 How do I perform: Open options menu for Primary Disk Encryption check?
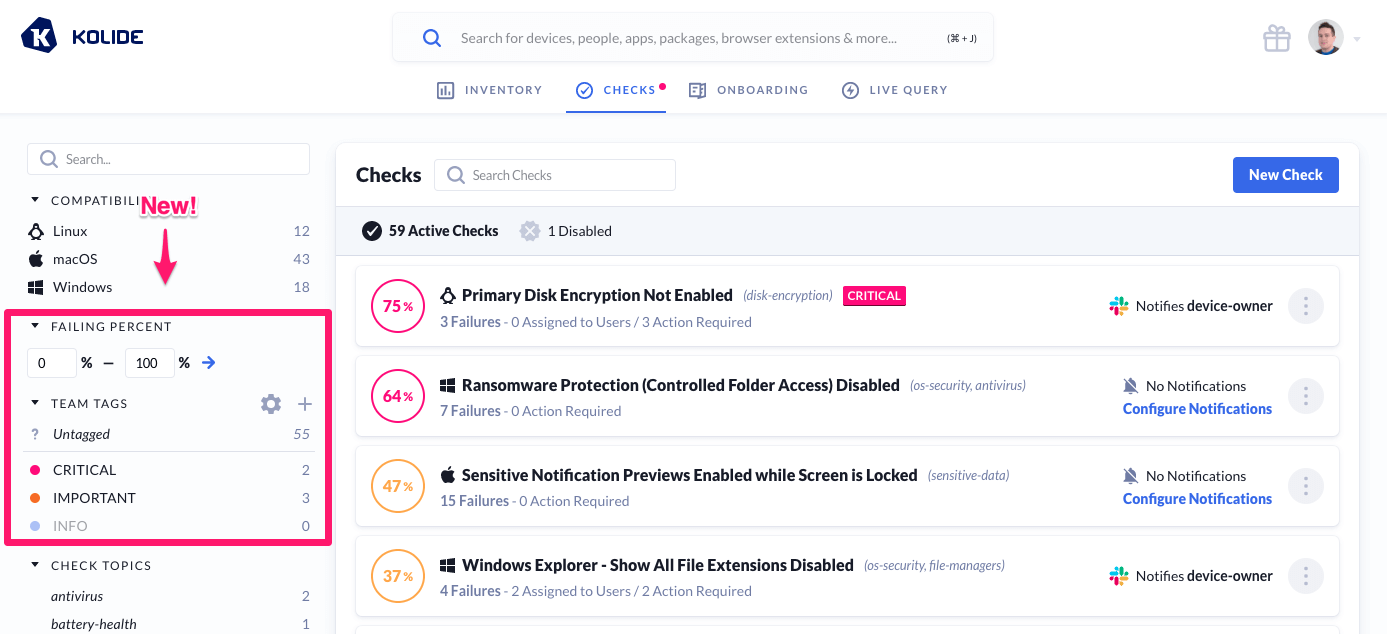click(1305, 306)
